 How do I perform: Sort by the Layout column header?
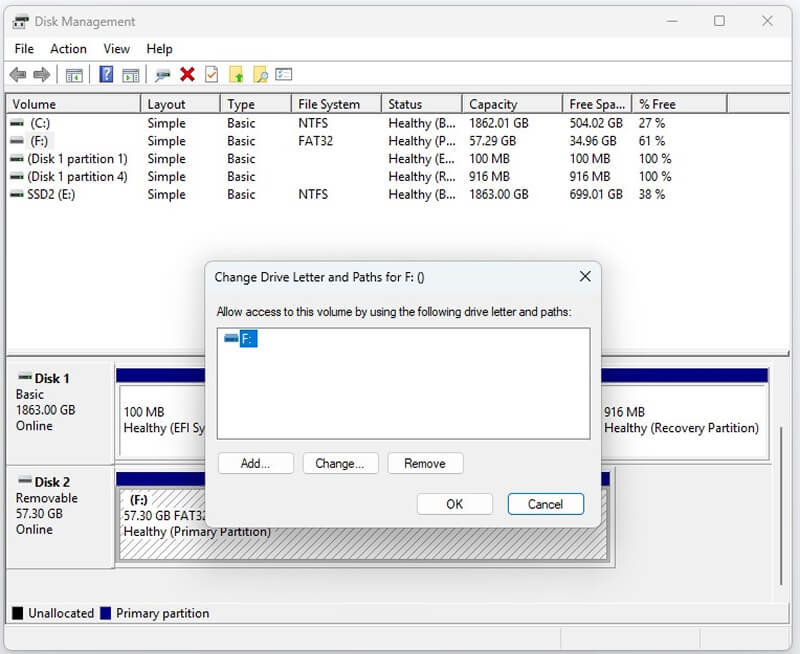tap(180, 104)
